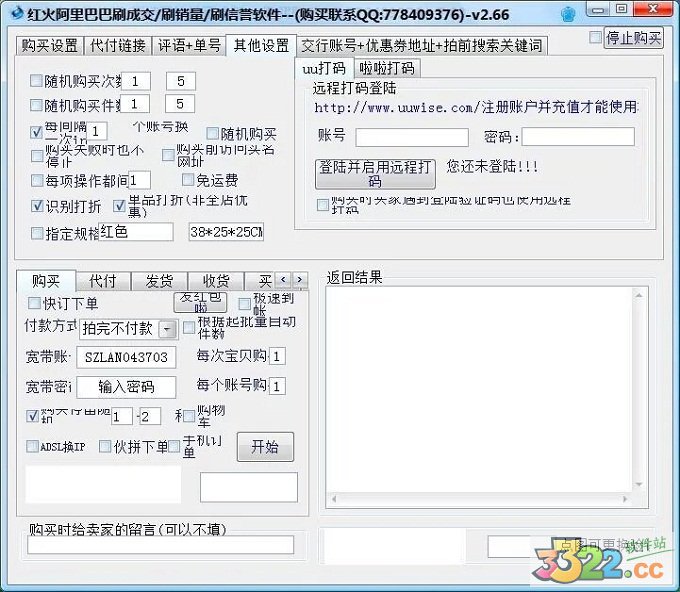The width and height of the screenshot is (680, 592).
Task: Uncheck the purchase pause interval checkbox
Action: 33,416
